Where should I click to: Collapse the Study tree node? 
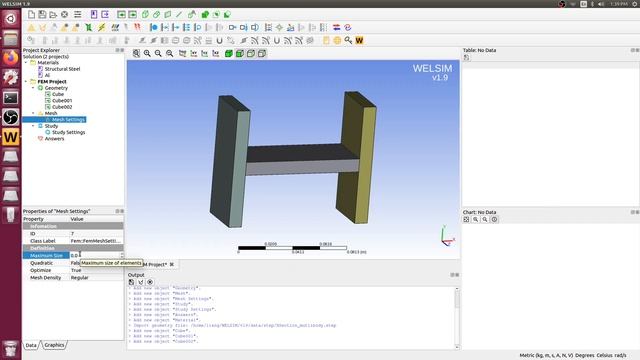33,126
